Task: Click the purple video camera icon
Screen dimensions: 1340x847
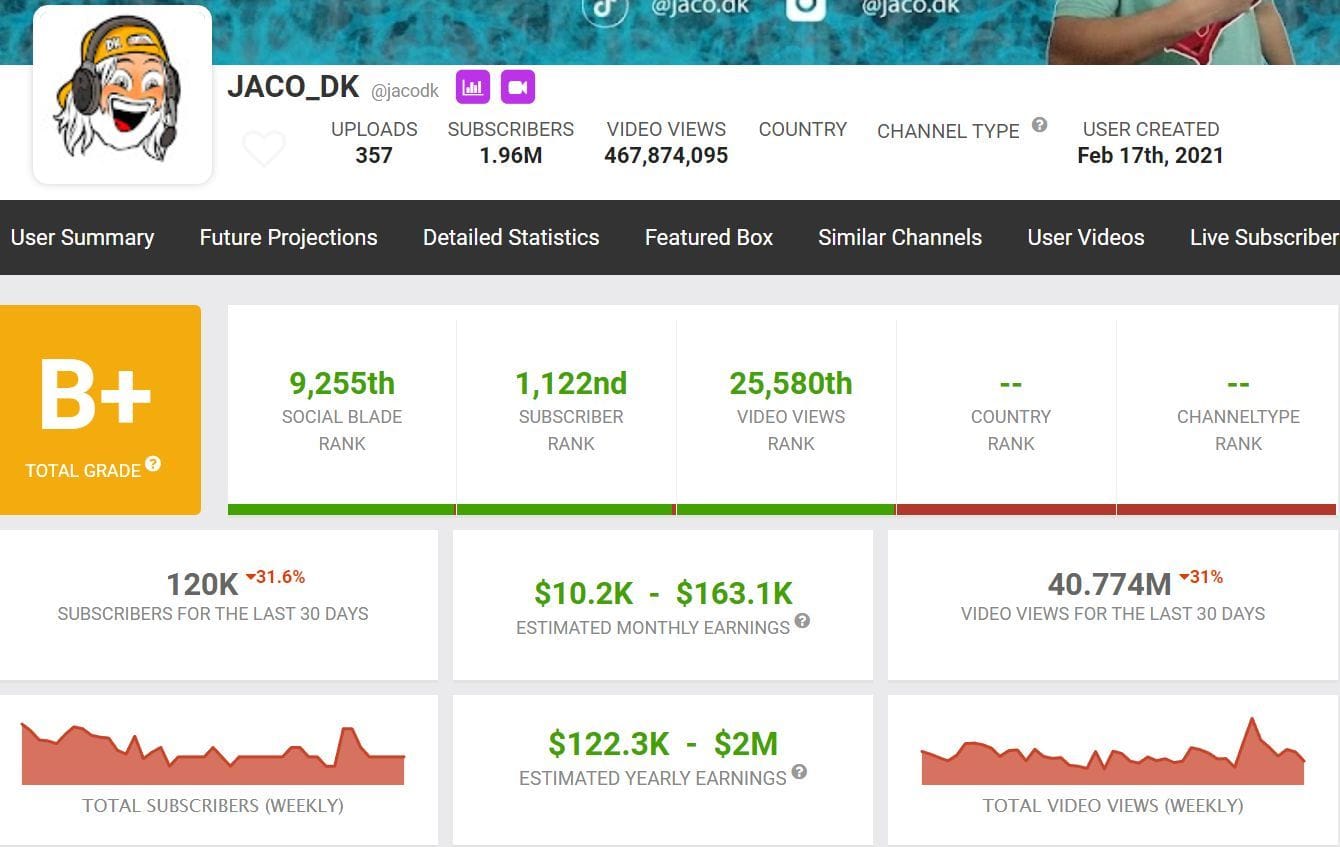Action: click(x=517, y=87)
